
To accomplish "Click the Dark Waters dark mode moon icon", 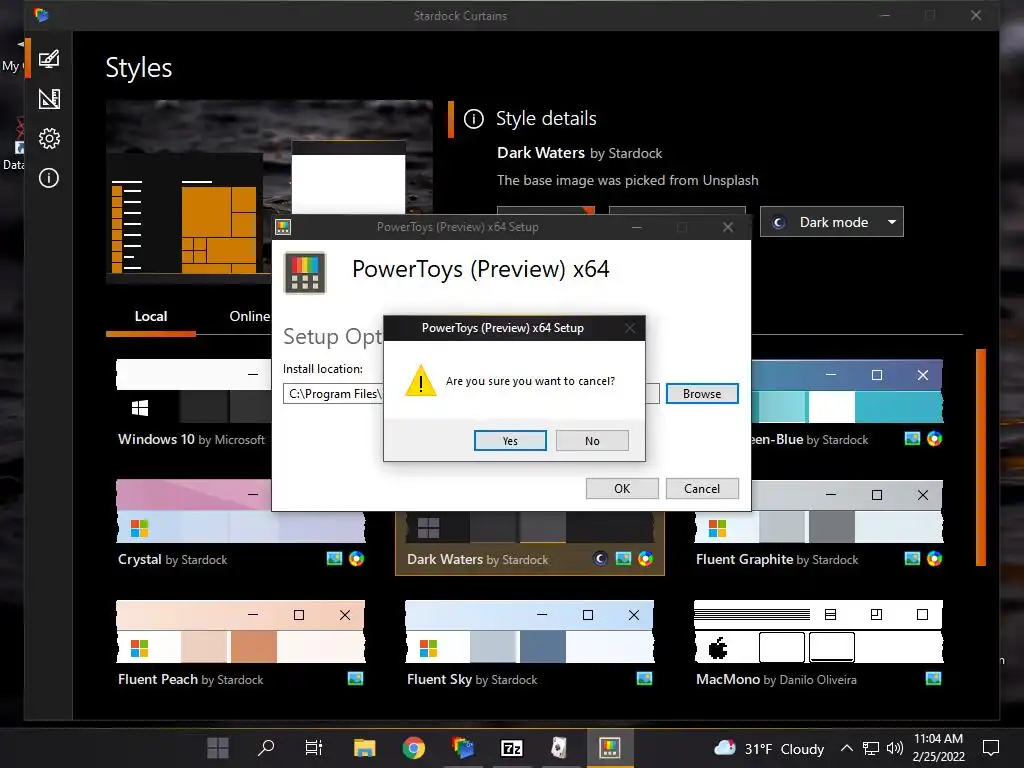I will (x=600, y=558).
